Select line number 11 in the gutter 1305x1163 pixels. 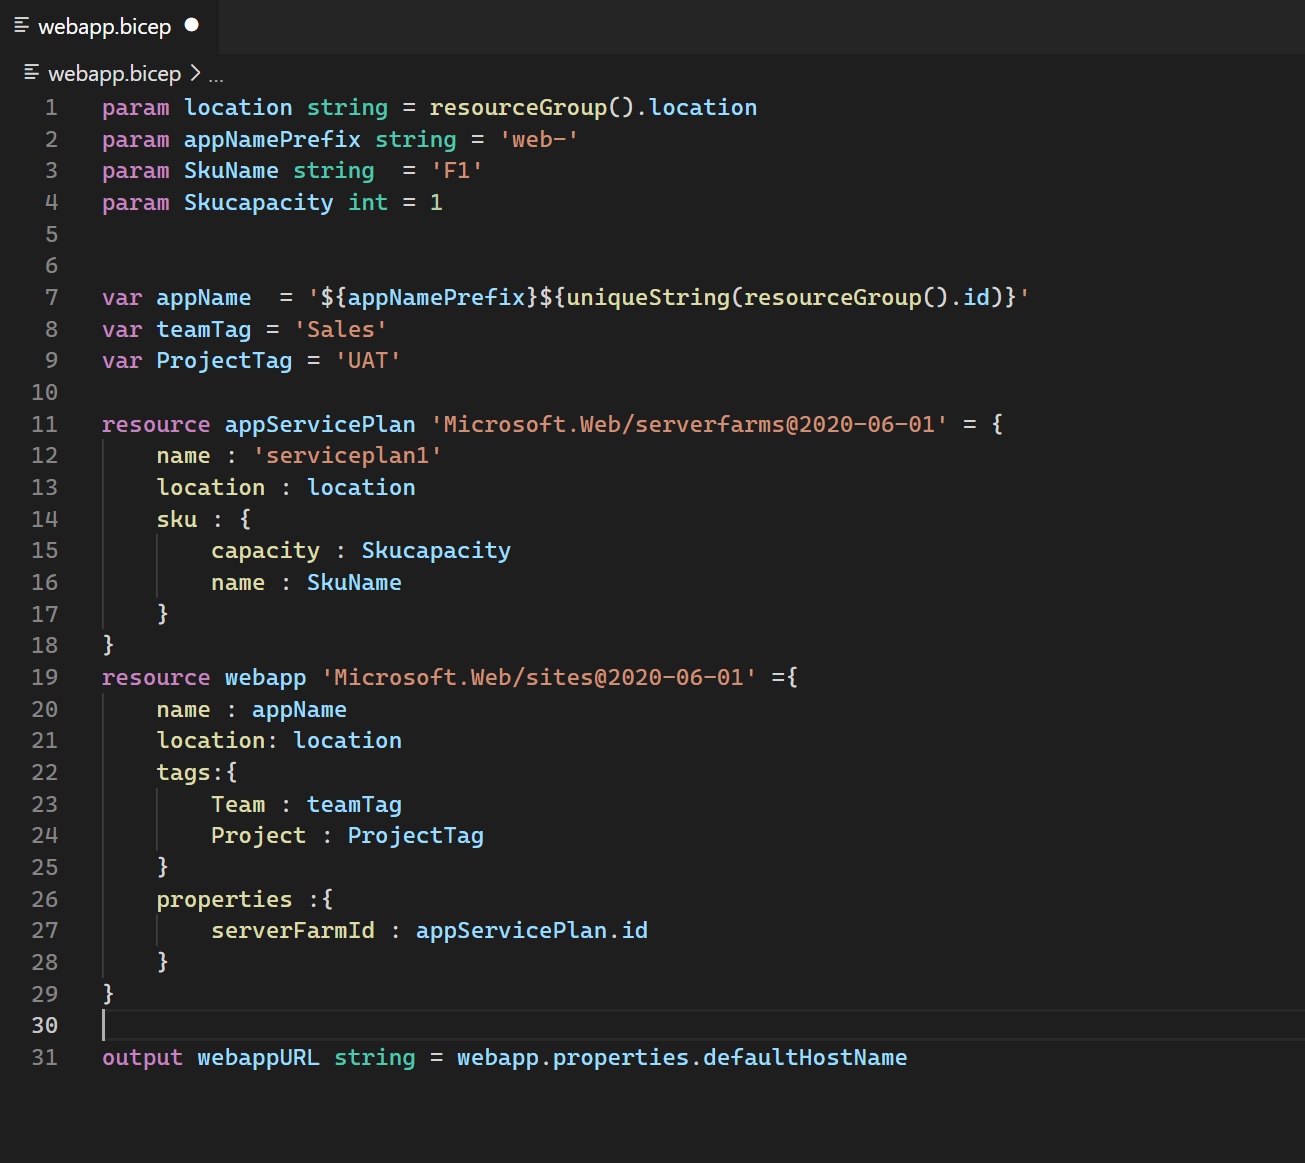click(x=44, y=424)
